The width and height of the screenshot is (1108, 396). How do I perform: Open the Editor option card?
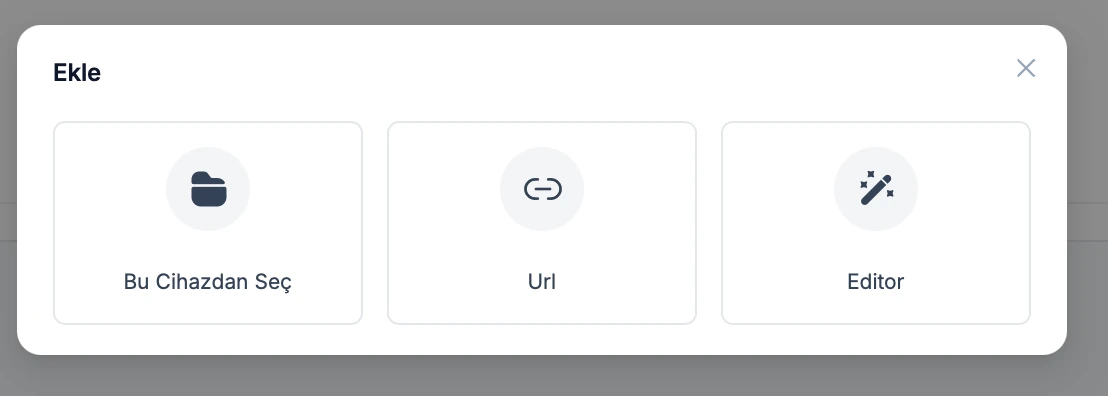point(876,223)
